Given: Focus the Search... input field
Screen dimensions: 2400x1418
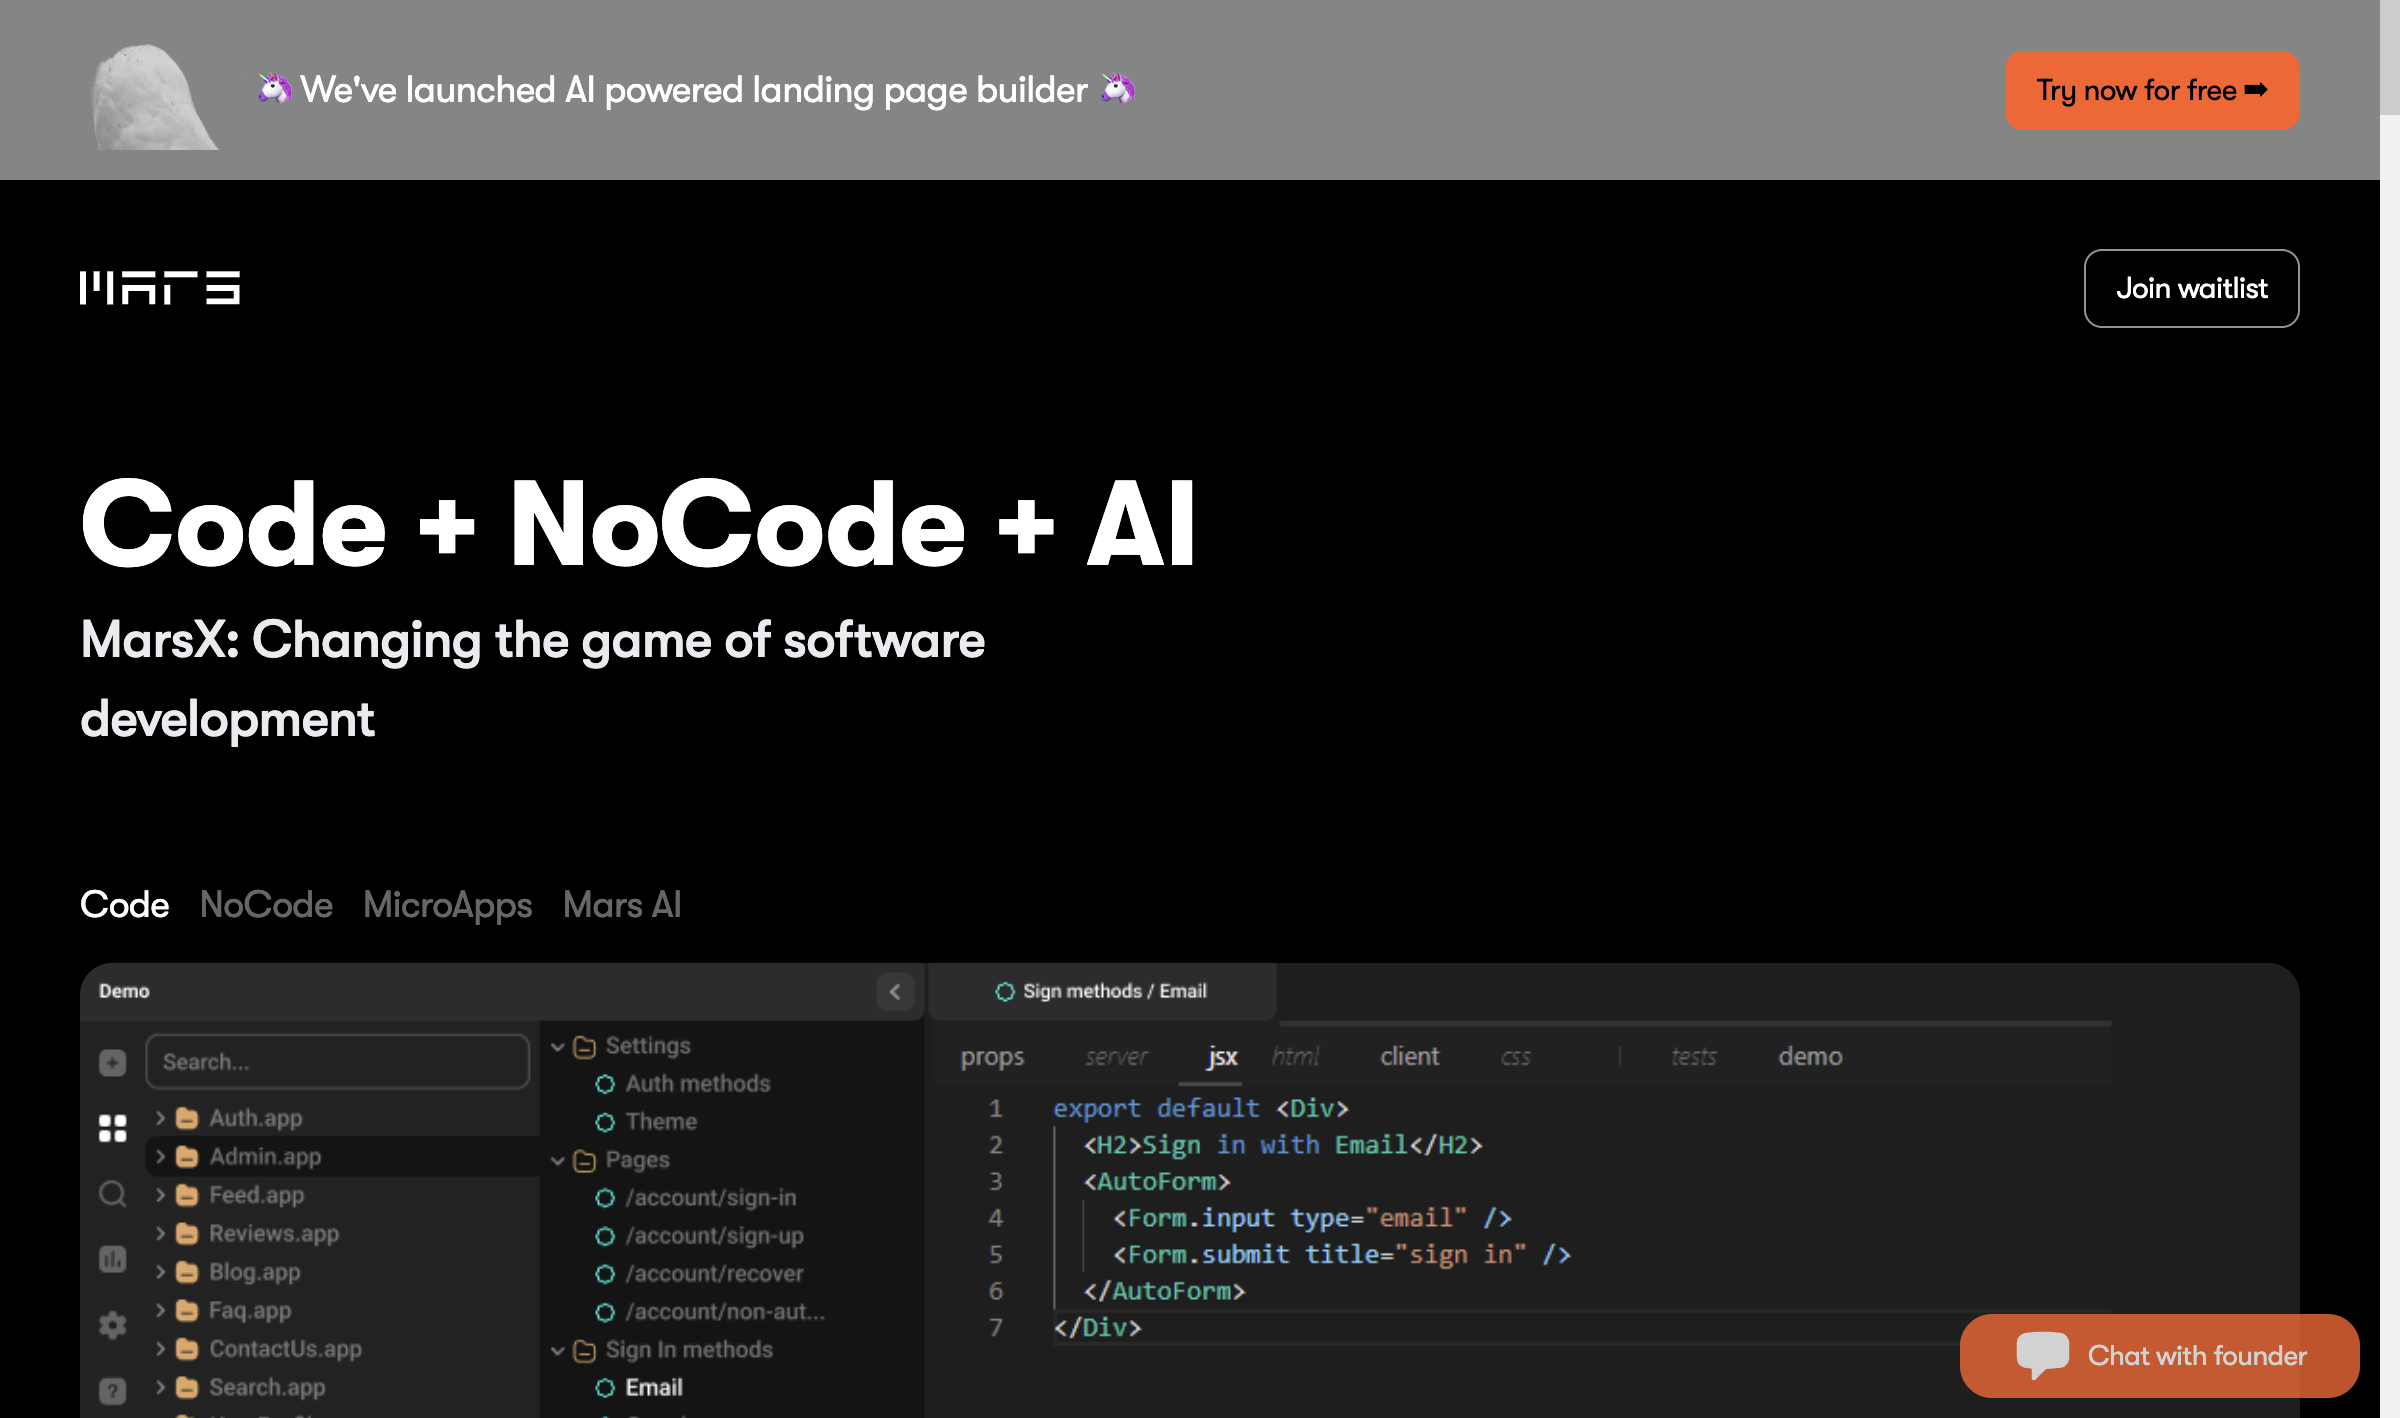Looking at the screenshot, I should click(x=337, y=1062).
